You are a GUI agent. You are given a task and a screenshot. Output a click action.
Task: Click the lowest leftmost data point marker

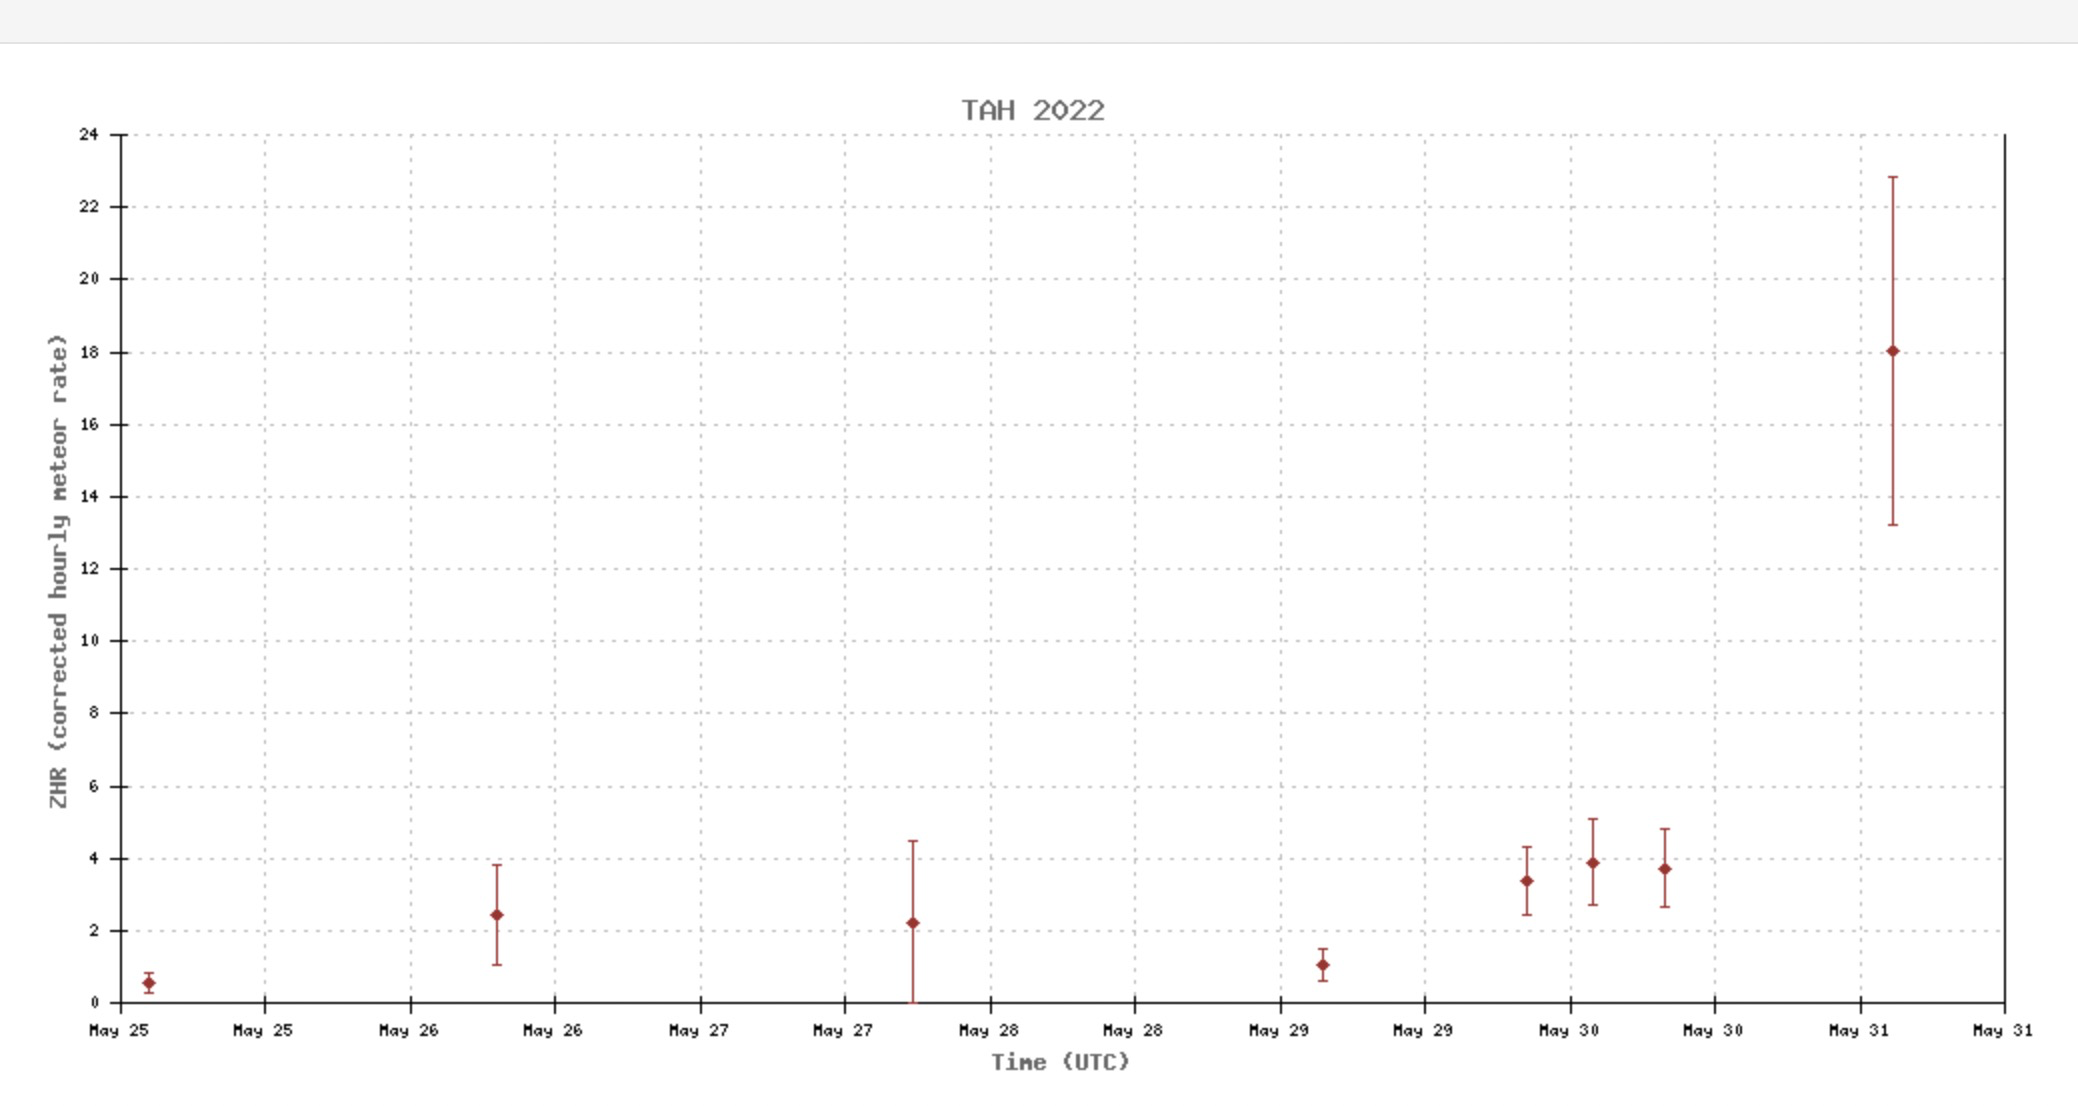(149, 983)
